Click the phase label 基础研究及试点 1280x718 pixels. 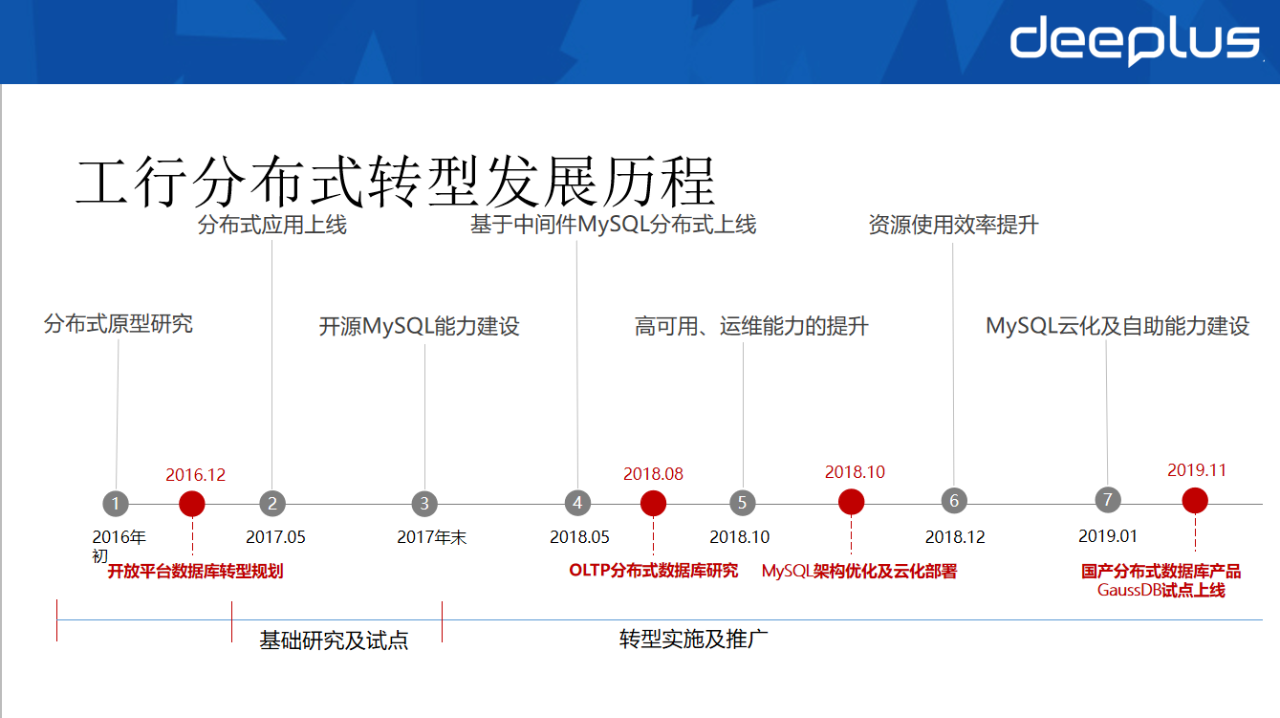334,640
